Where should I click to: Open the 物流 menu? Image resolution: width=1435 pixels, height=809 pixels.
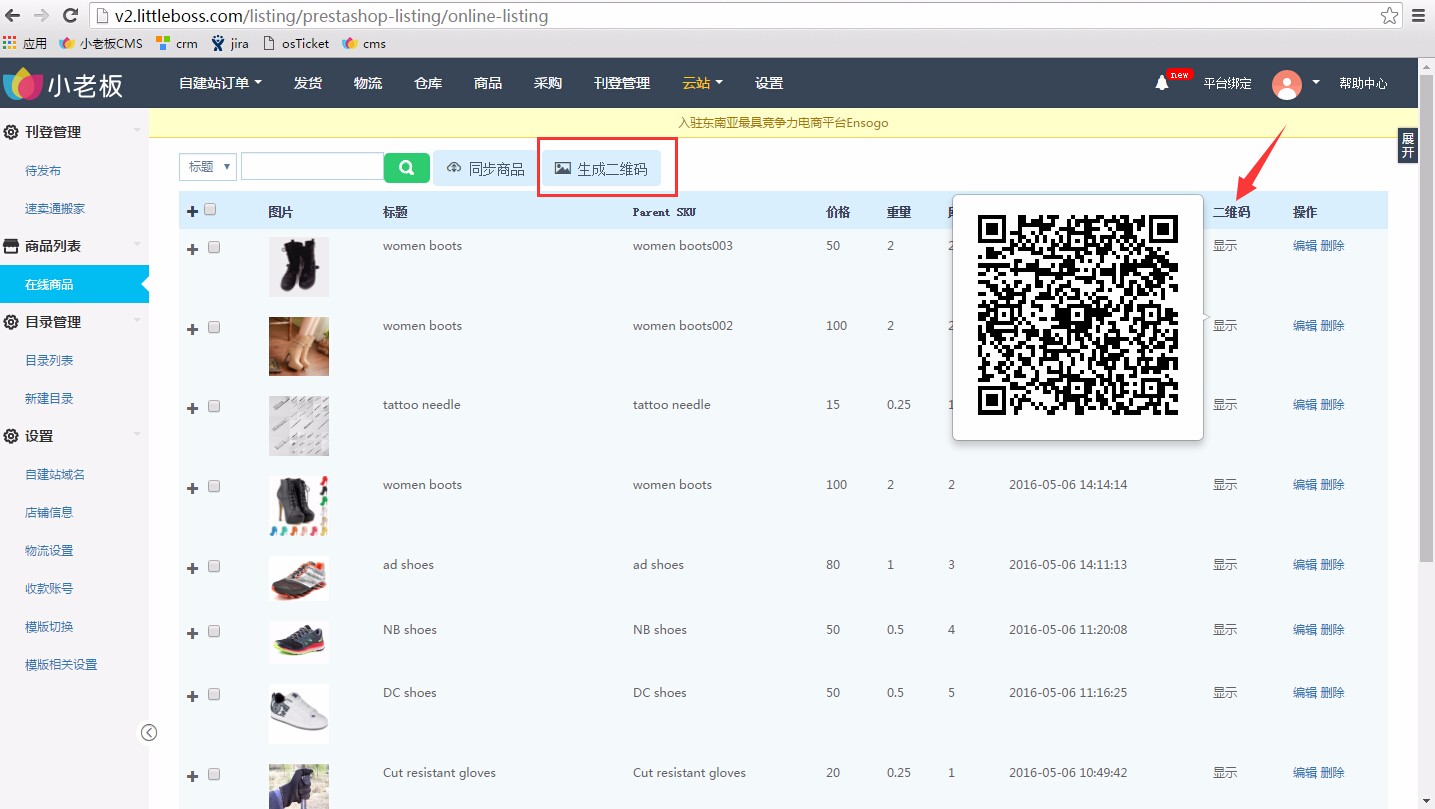click(368, 83)
